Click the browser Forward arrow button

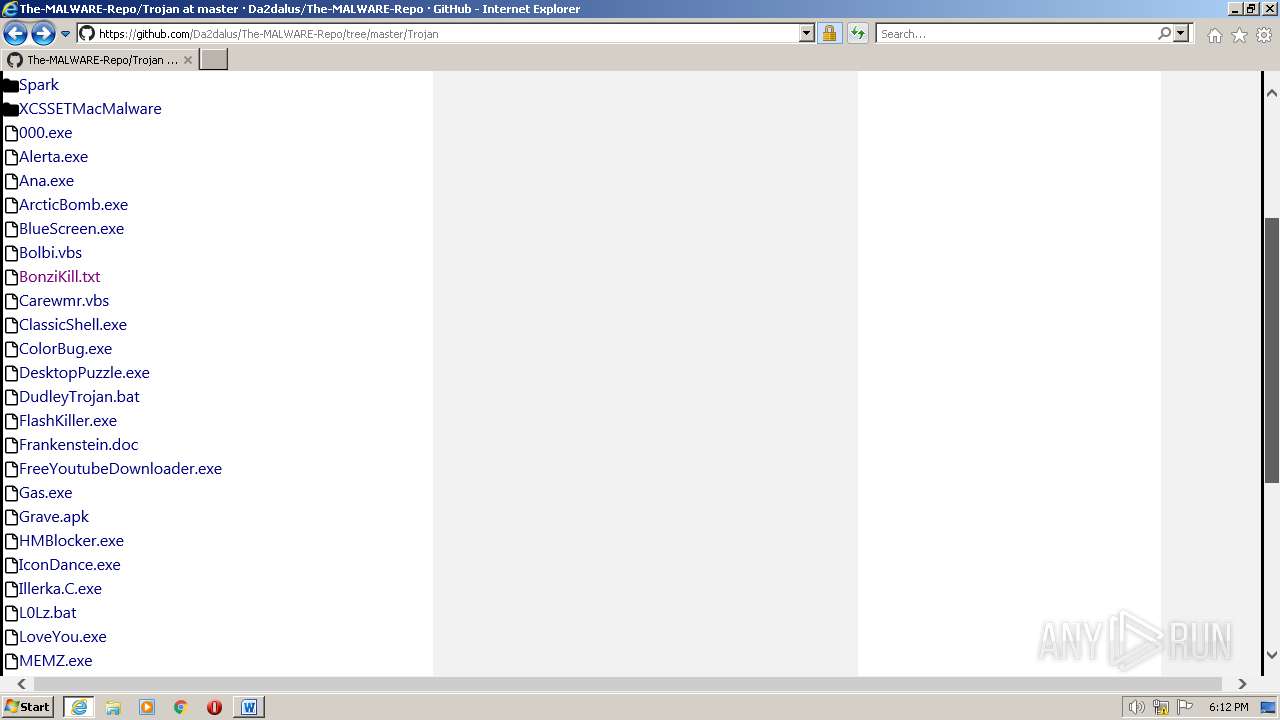(x=43, y=34)
